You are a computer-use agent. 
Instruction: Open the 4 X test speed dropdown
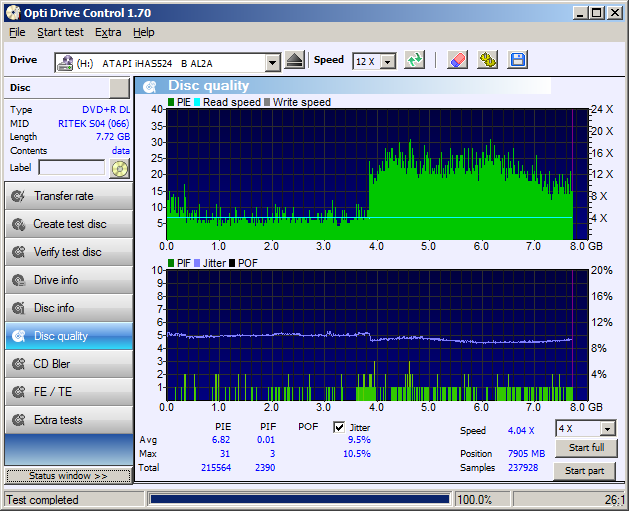[x=607, y=429]
